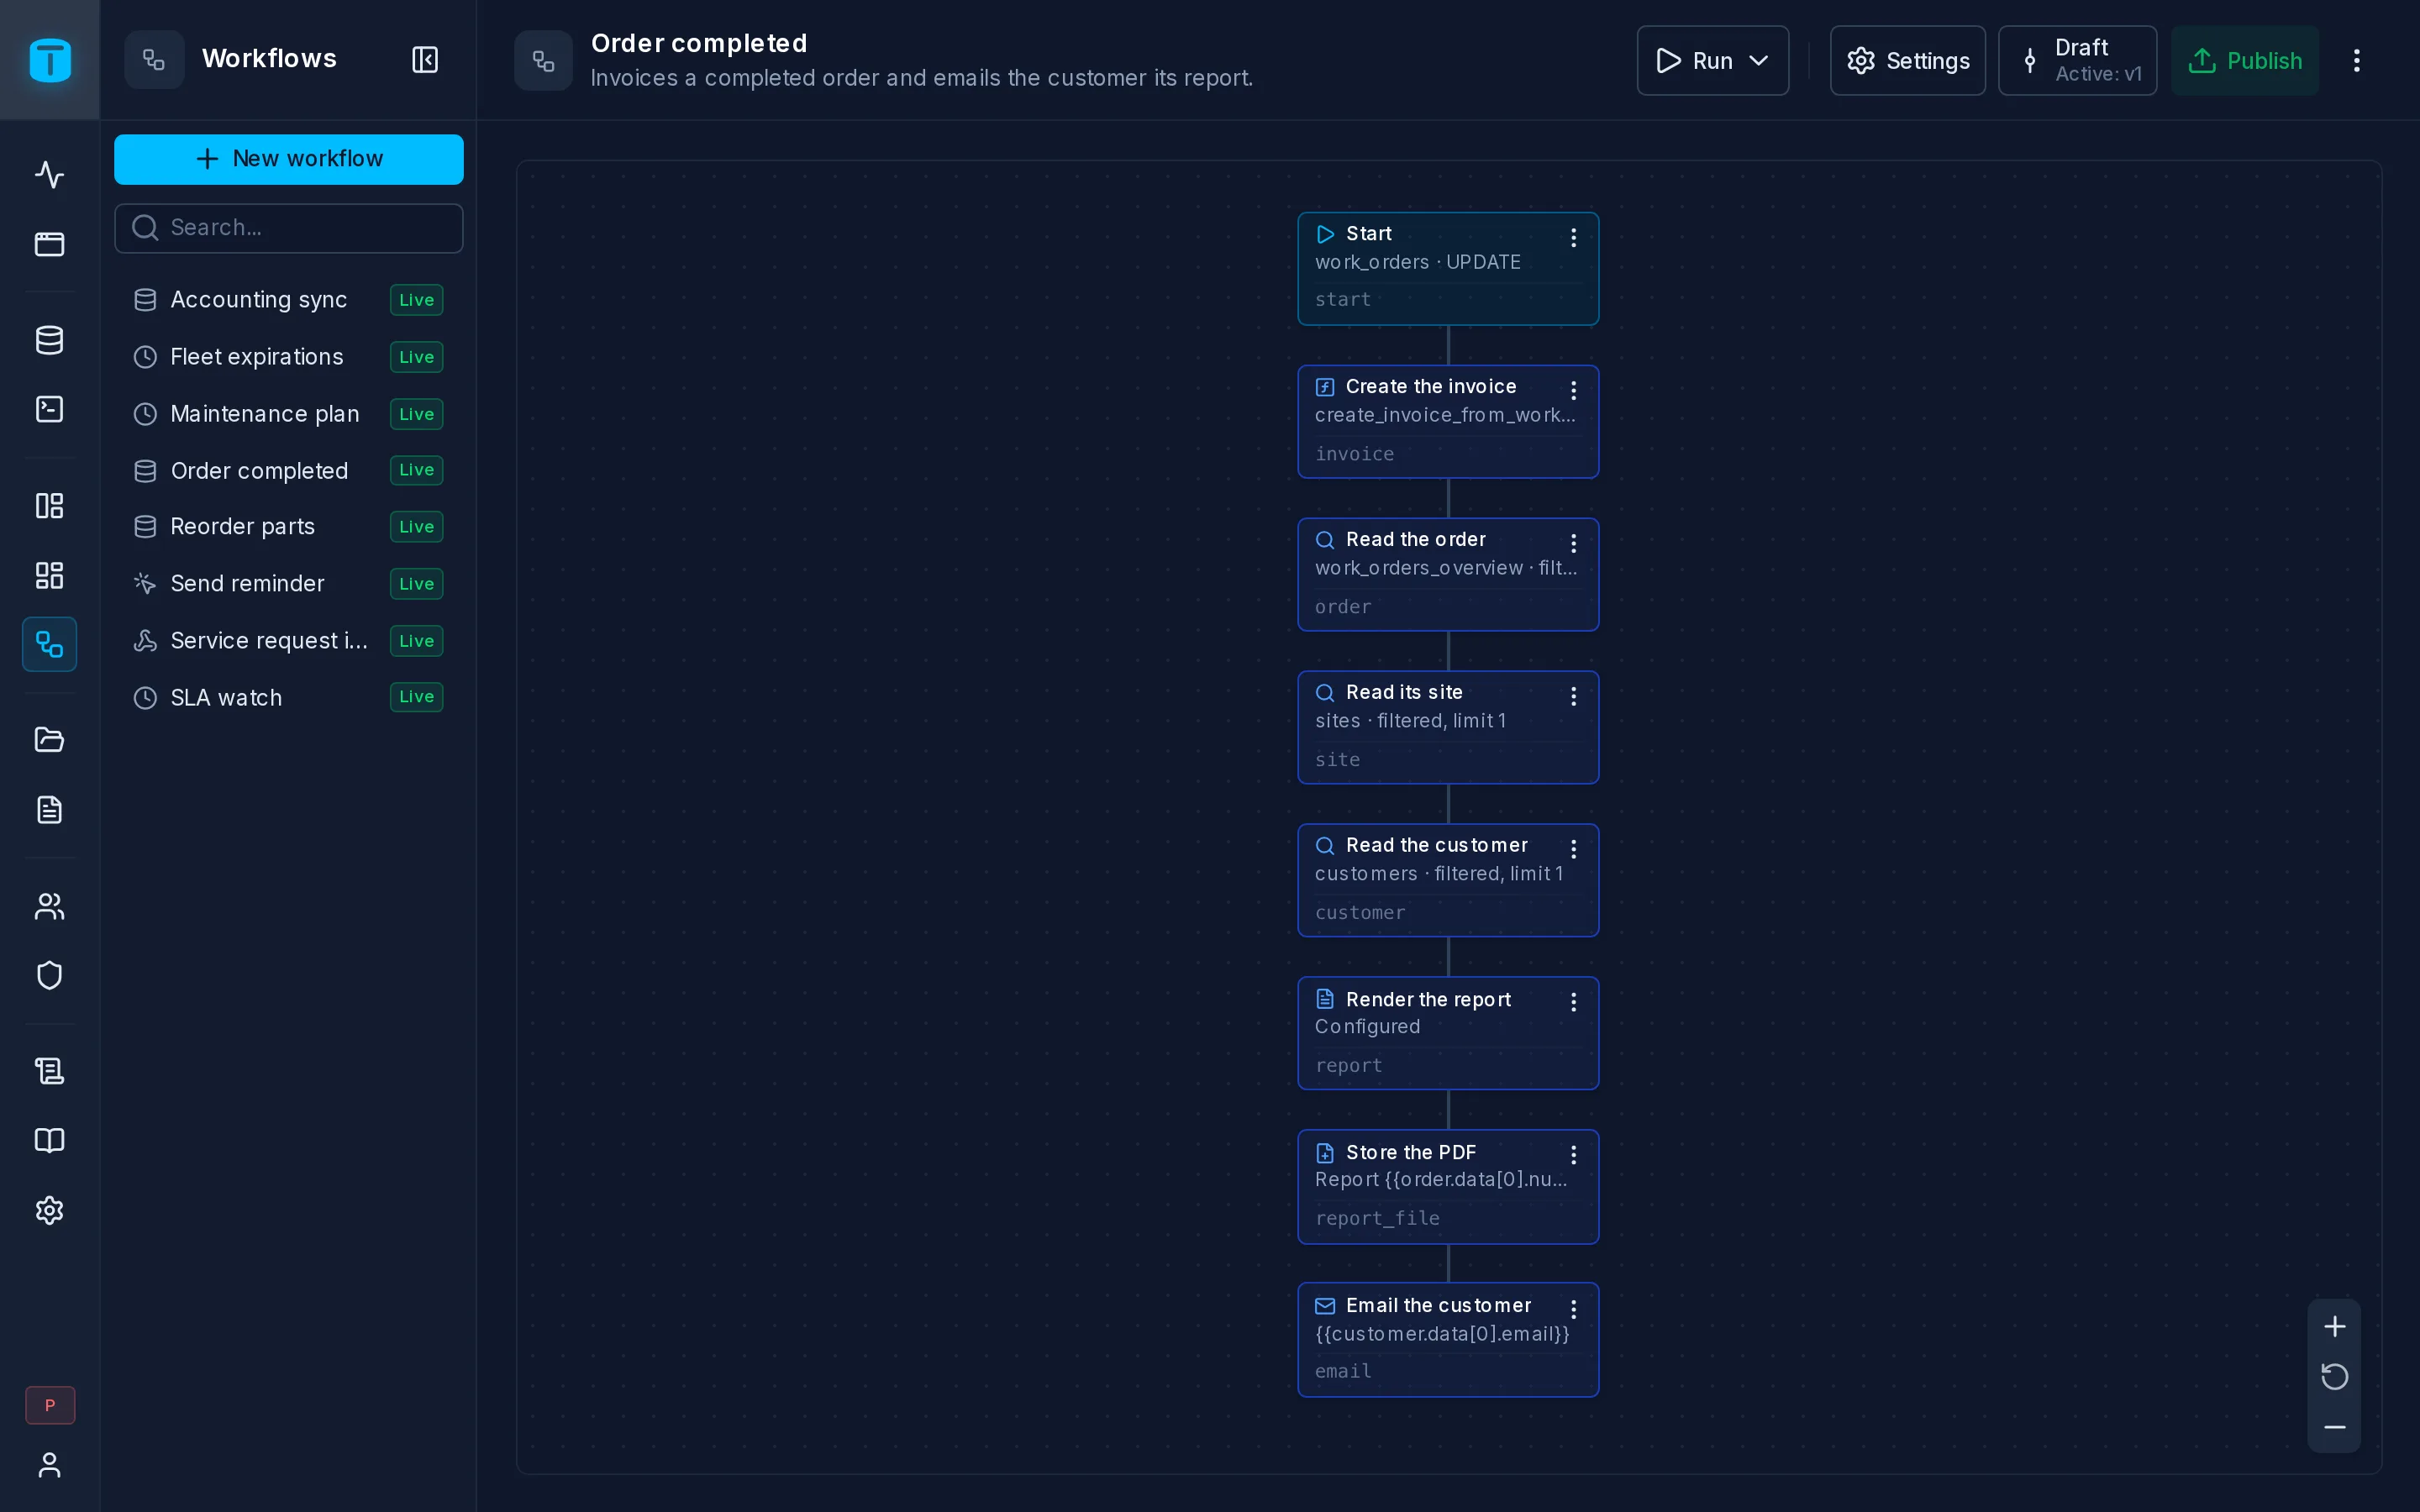This screenshot has width=2420, height=1512.
Task: Open the folder files icon in sidebar
Action: [49, 740]
